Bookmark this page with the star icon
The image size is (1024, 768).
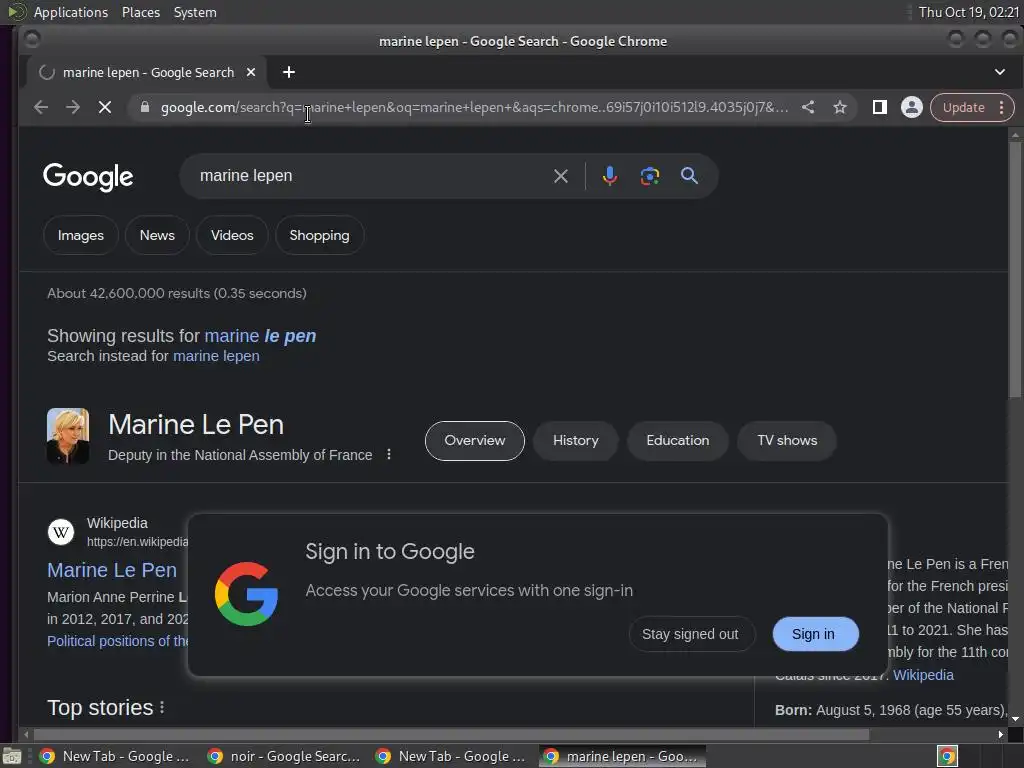coord(840,107)
